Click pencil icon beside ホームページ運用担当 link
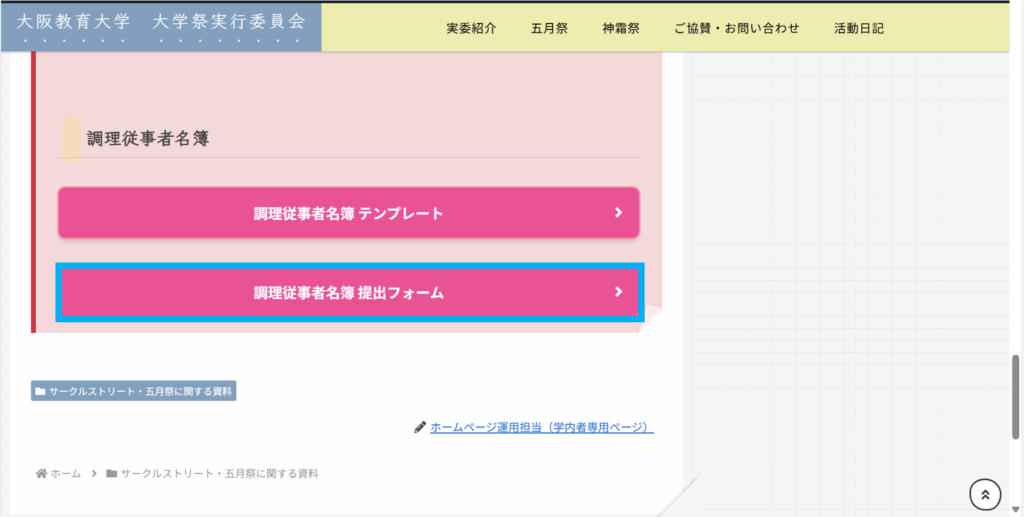The image size is (1024, 517). point(420,428)
